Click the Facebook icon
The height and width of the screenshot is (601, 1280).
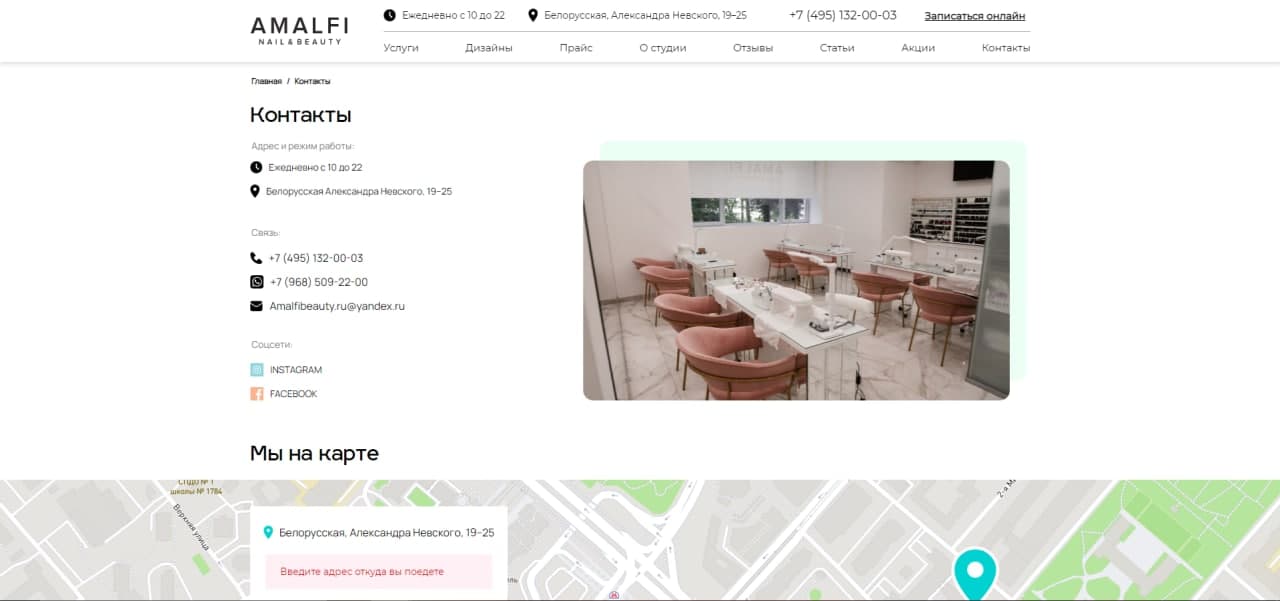coord(257,394)
